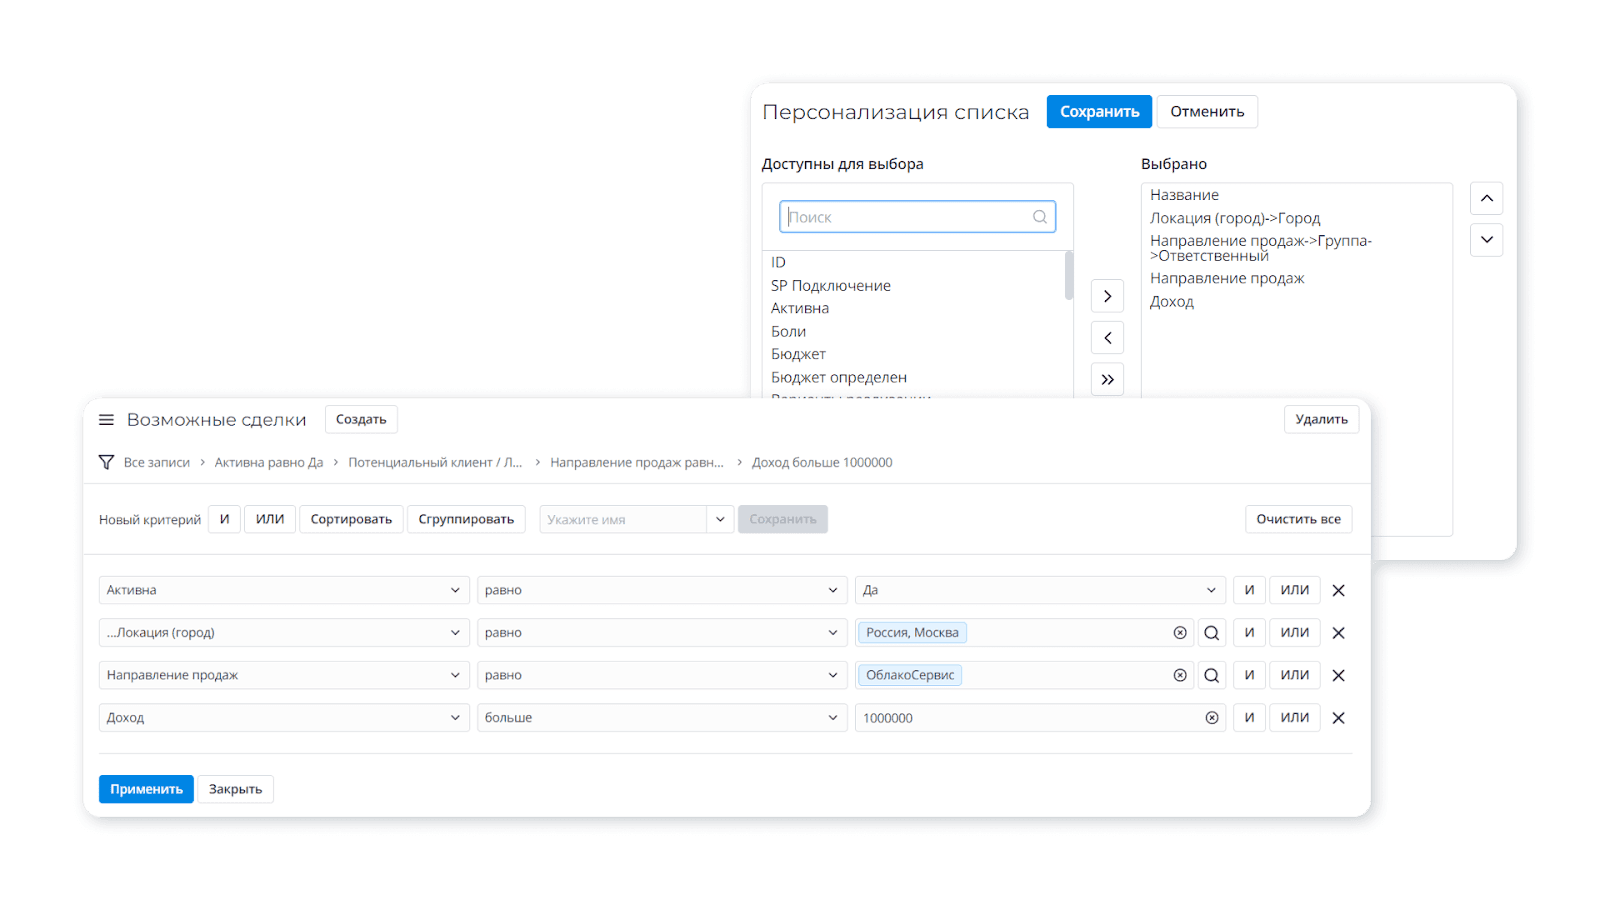Open lookup search for ОблакоСервис row

(x=1212, y=675)
